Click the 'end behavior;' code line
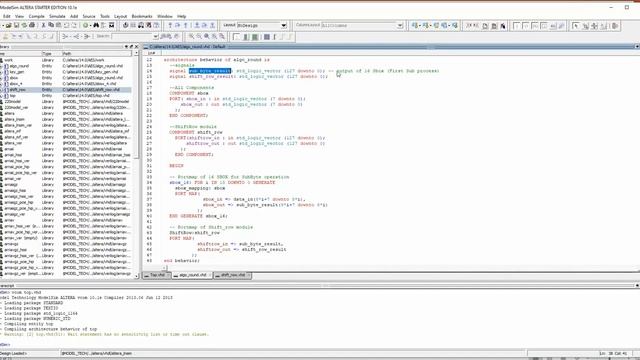640x360 pixels. click(182, 260)
